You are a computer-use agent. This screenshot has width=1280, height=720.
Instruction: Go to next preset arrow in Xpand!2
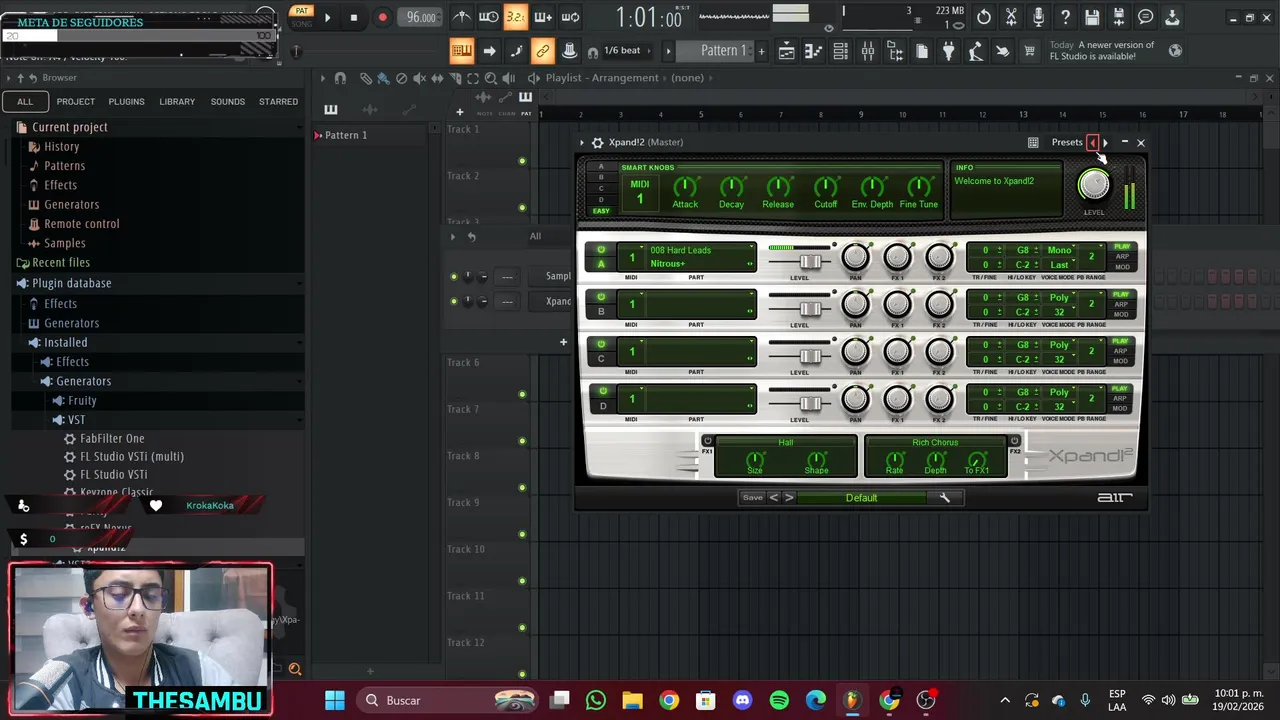pos(1105,142)
